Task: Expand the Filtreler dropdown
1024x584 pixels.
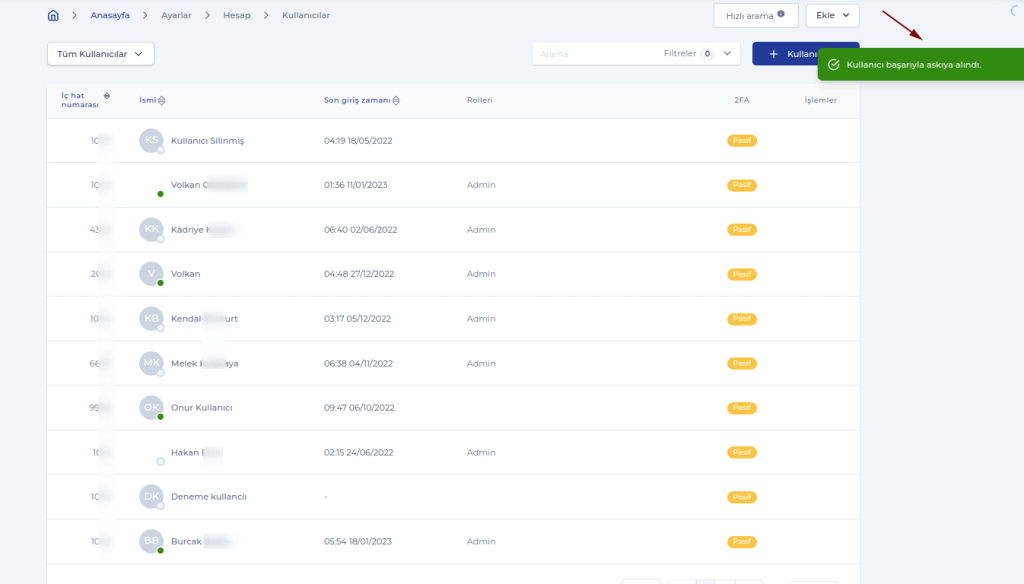Action: (x=697, y=54)
